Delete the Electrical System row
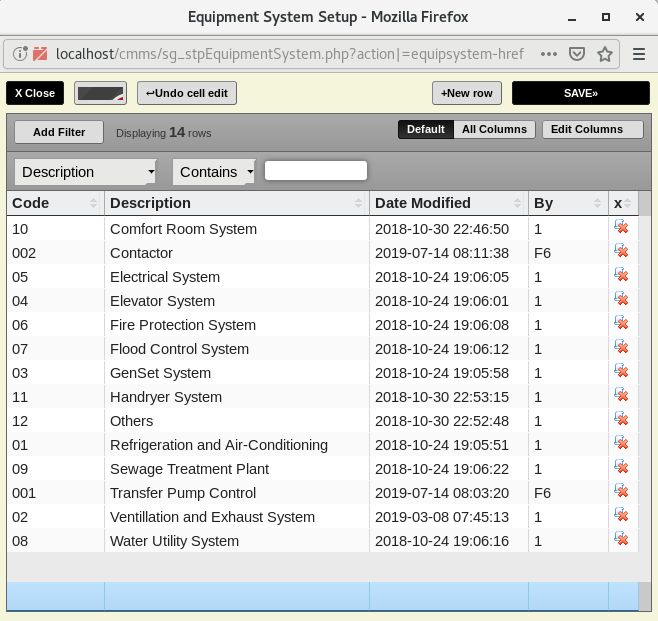Image resolution: width=658 pixels, height=621 pixels. pyautogui.click(x=621, y=275)
